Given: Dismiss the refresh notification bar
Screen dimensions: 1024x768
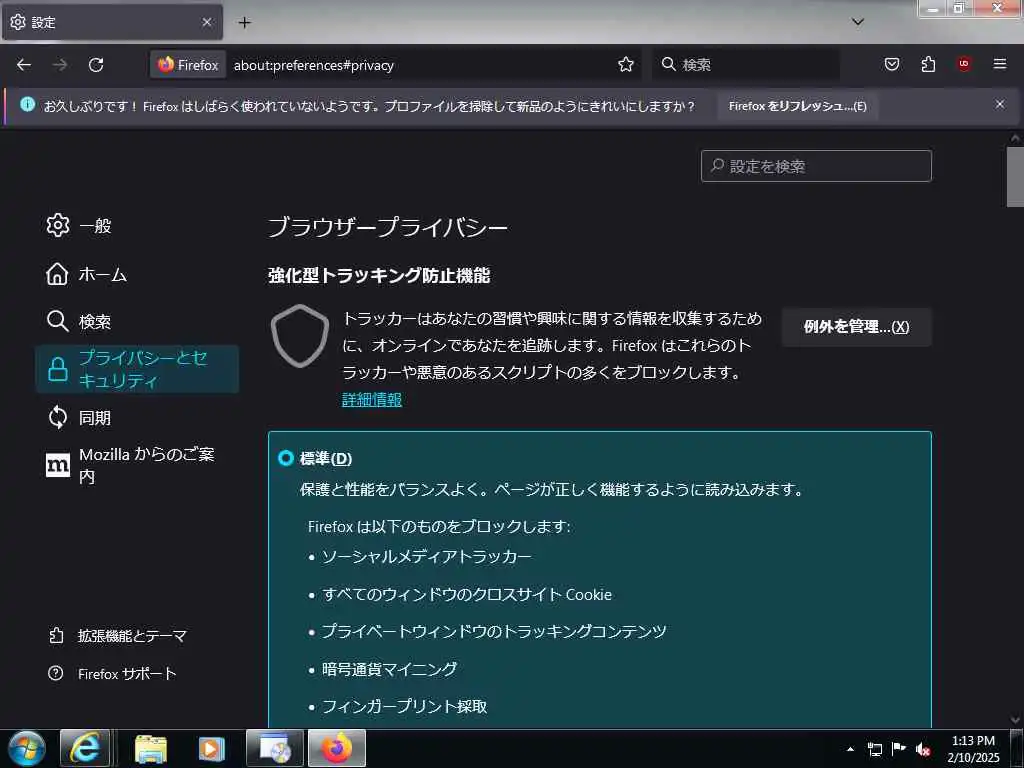Looking at the screenshot, I should [x=1000, y=104].
